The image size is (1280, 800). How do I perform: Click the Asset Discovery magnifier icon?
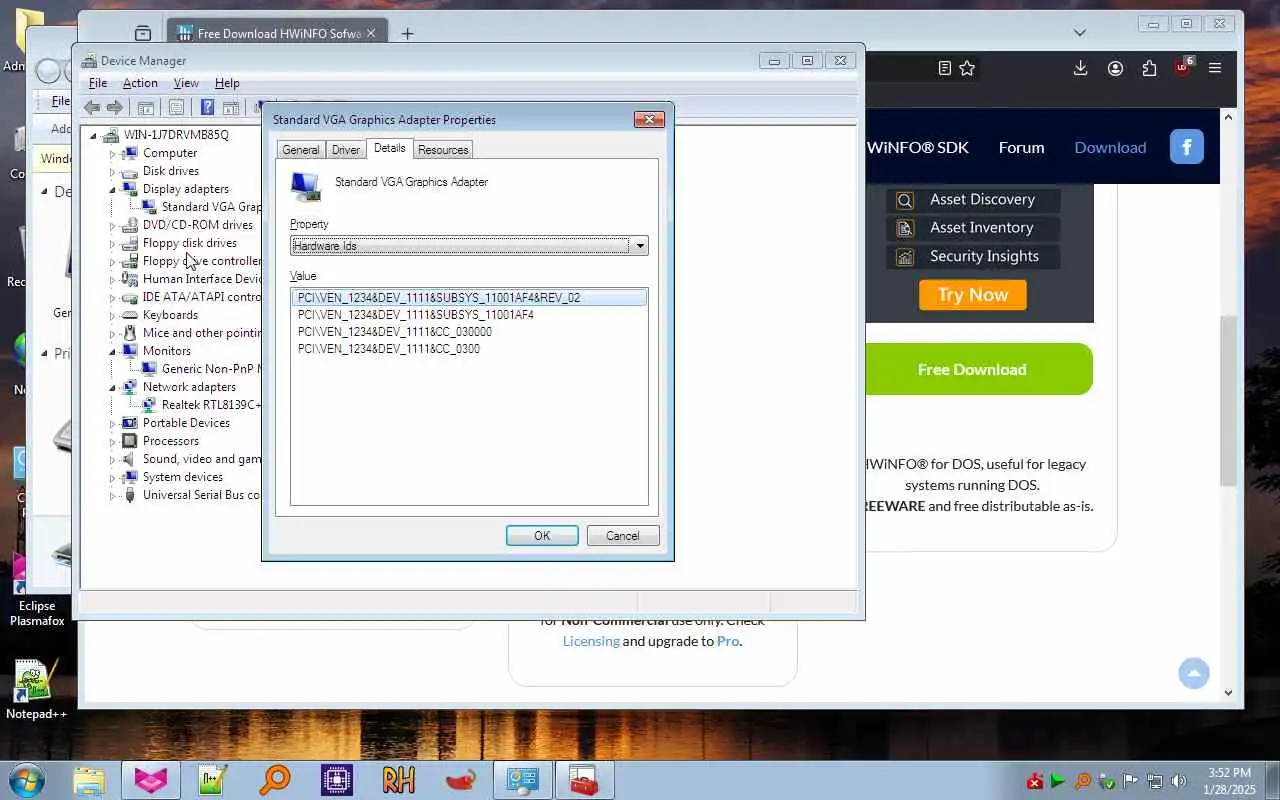(905, 200)
